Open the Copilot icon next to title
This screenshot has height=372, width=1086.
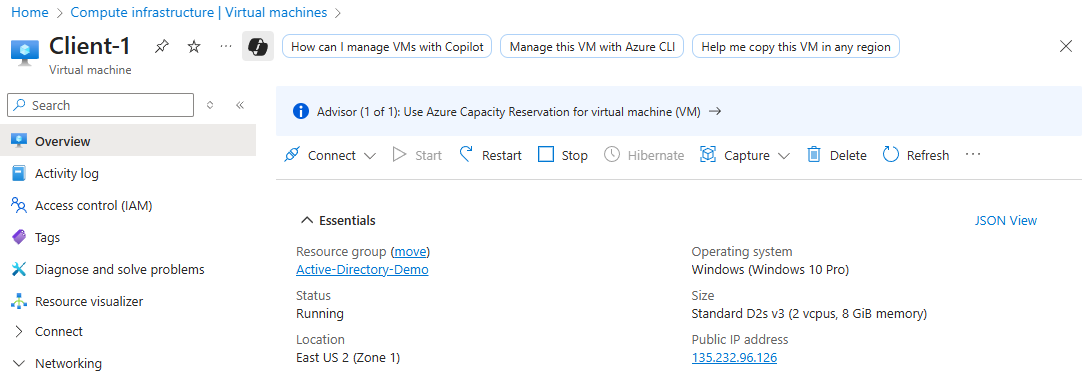tap(258, 46)
